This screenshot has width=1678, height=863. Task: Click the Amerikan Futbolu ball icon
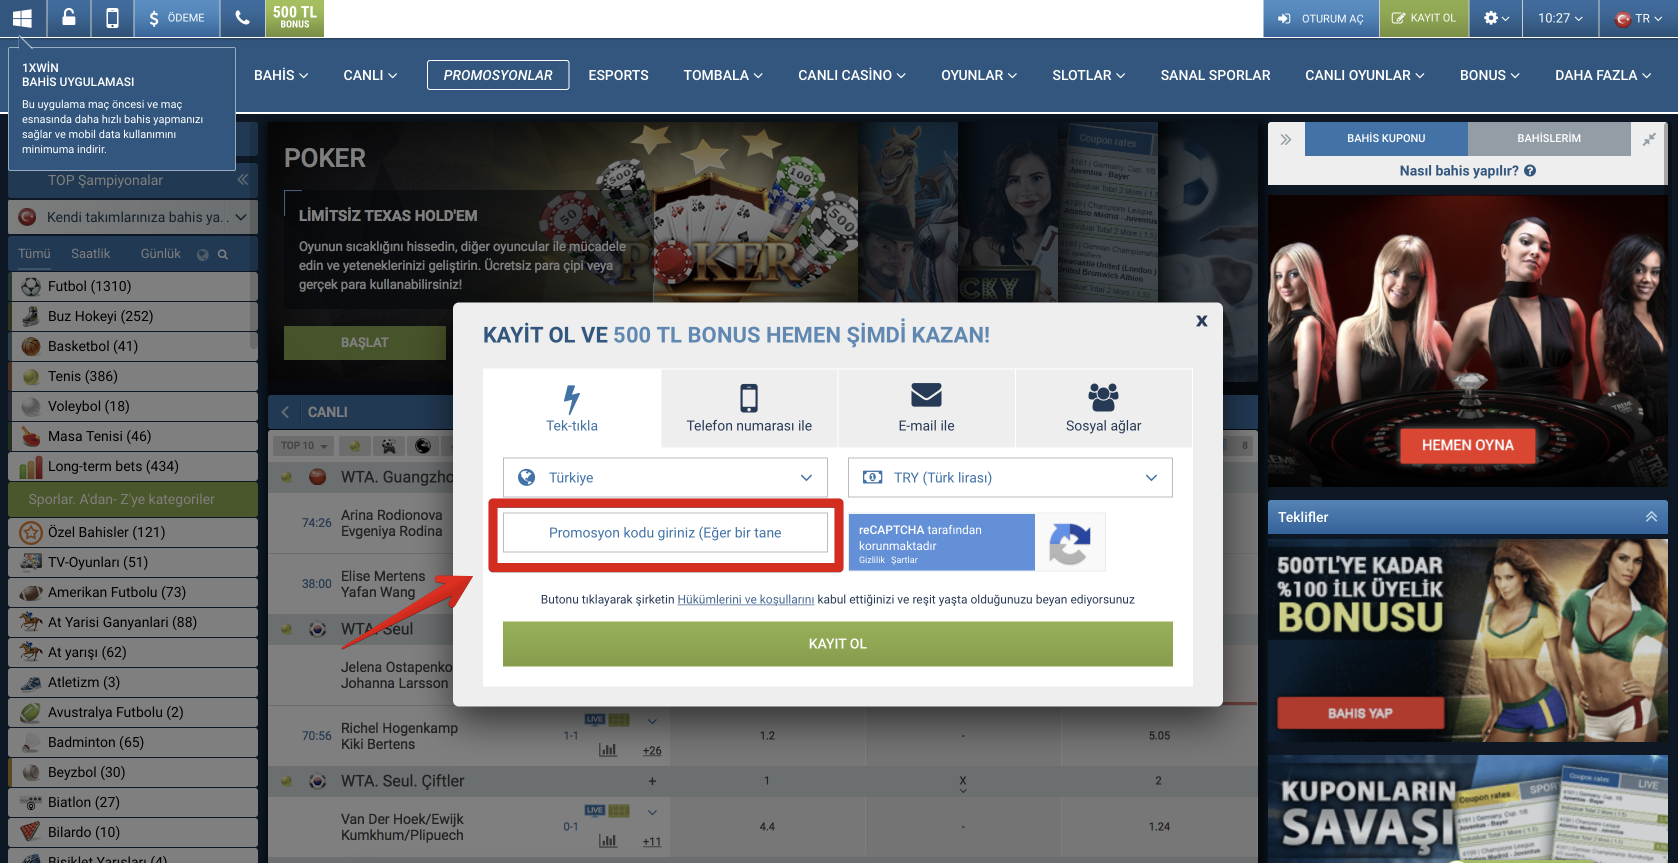pyautogui.click(x=31, y=592)
